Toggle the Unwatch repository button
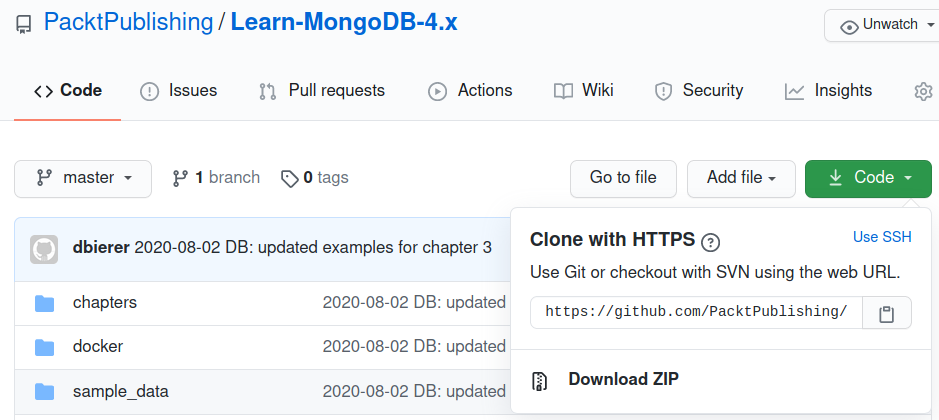The image size is (939, 420). pyautogui.click(x=880, y=25)
